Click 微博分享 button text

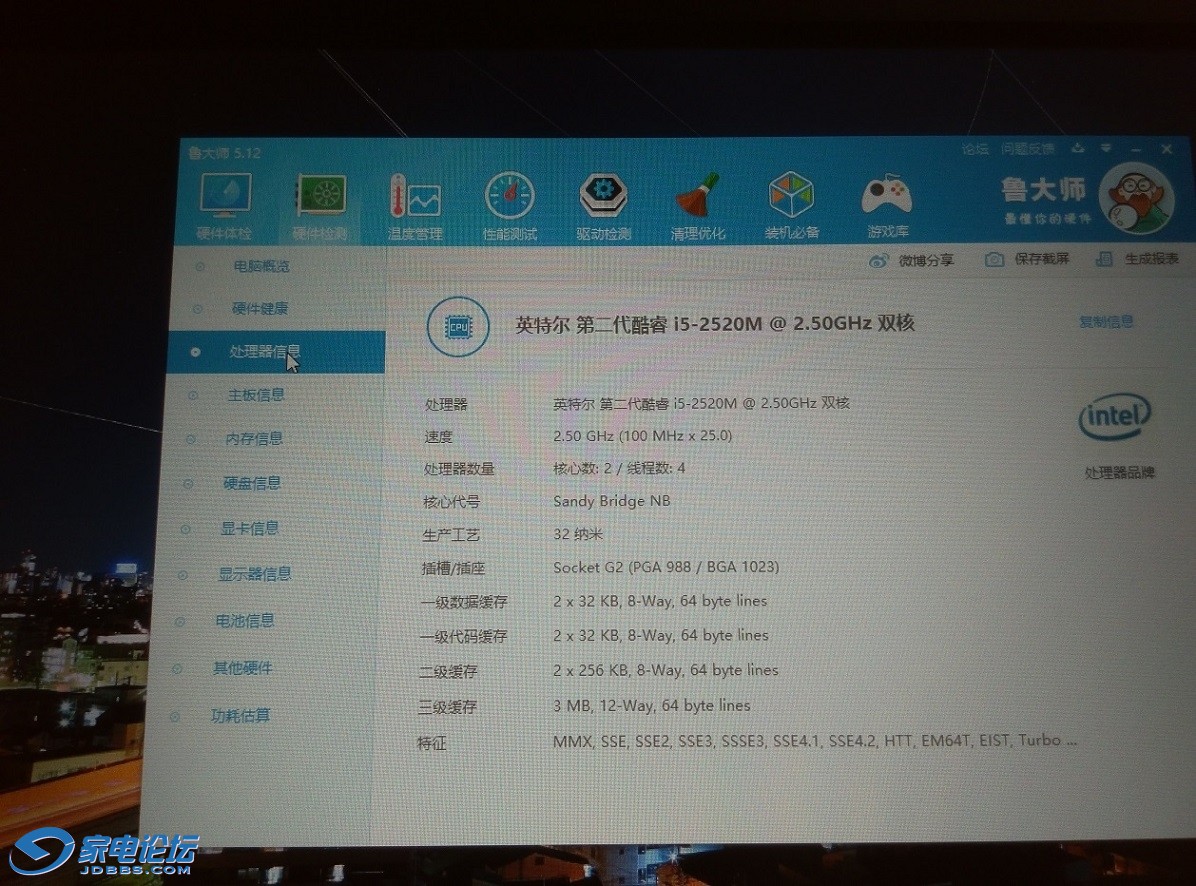(926, 261)
